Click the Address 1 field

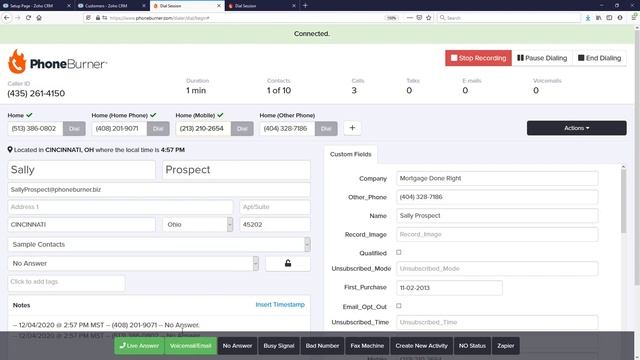[x=120, y=207]
